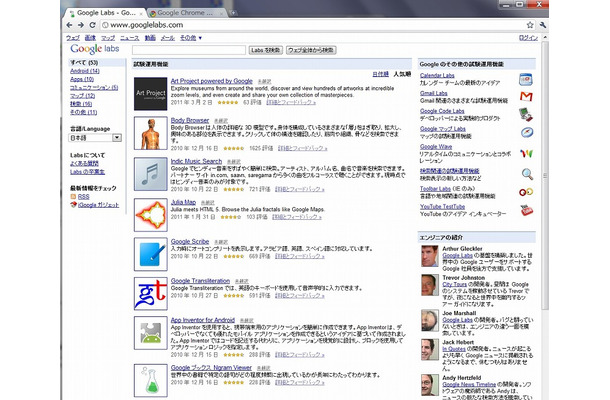Viewport: 610px width, 400px height.
Task: Open the 画像 link in the top navigation
Action: [90, 38]
